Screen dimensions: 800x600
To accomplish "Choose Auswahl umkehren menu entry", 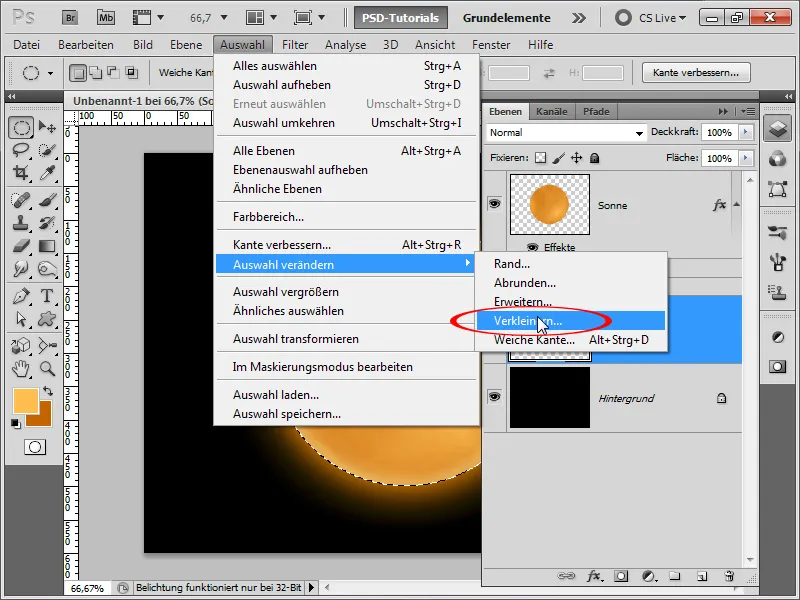I will pos(347,123).
